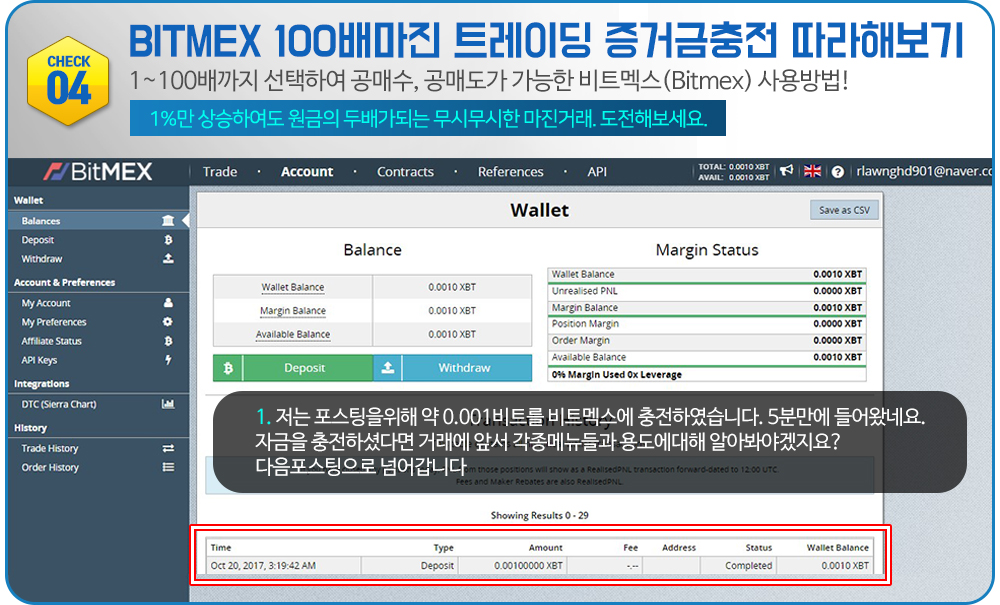This screenshot has width=1000, height=605.
Task: Open Withdraw in the sidebar
Action: (42, 259)
